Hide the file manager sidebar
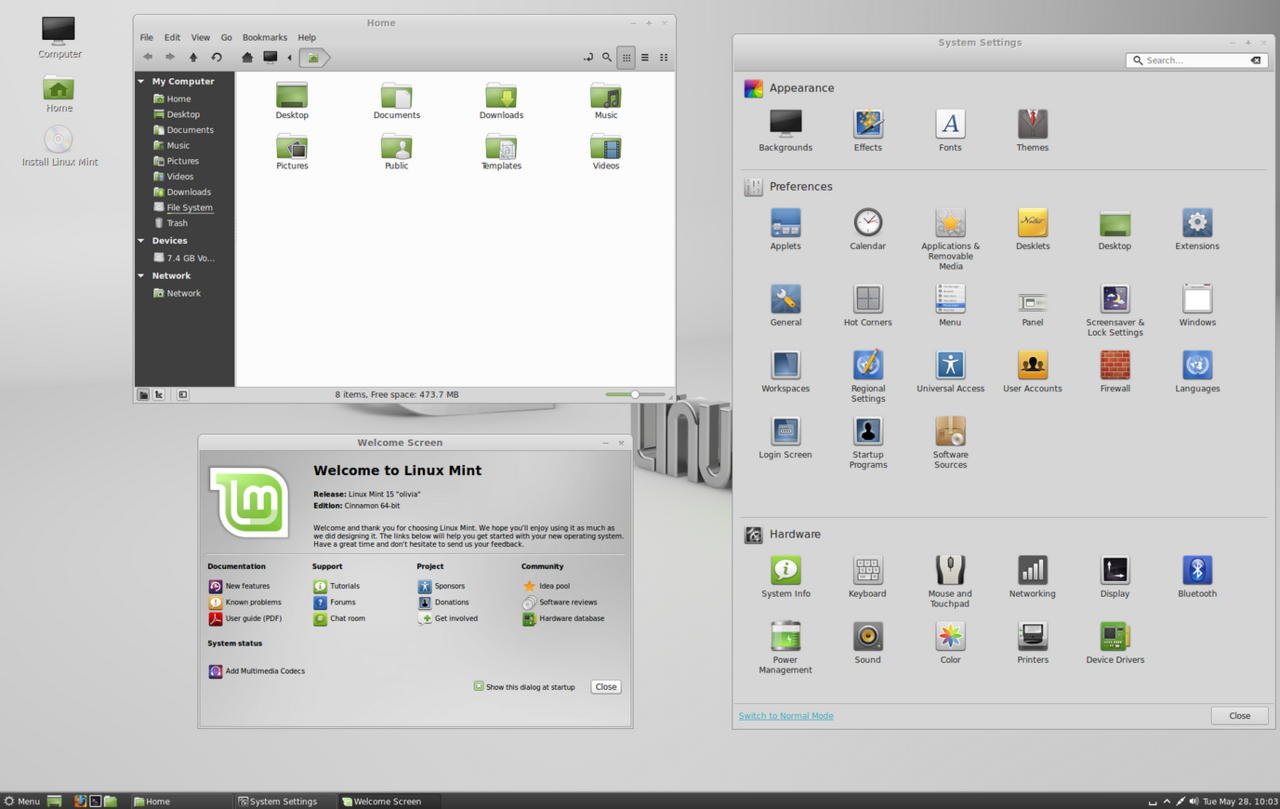The width and height of the screenshot is (1280, 809). pos(182,394)
